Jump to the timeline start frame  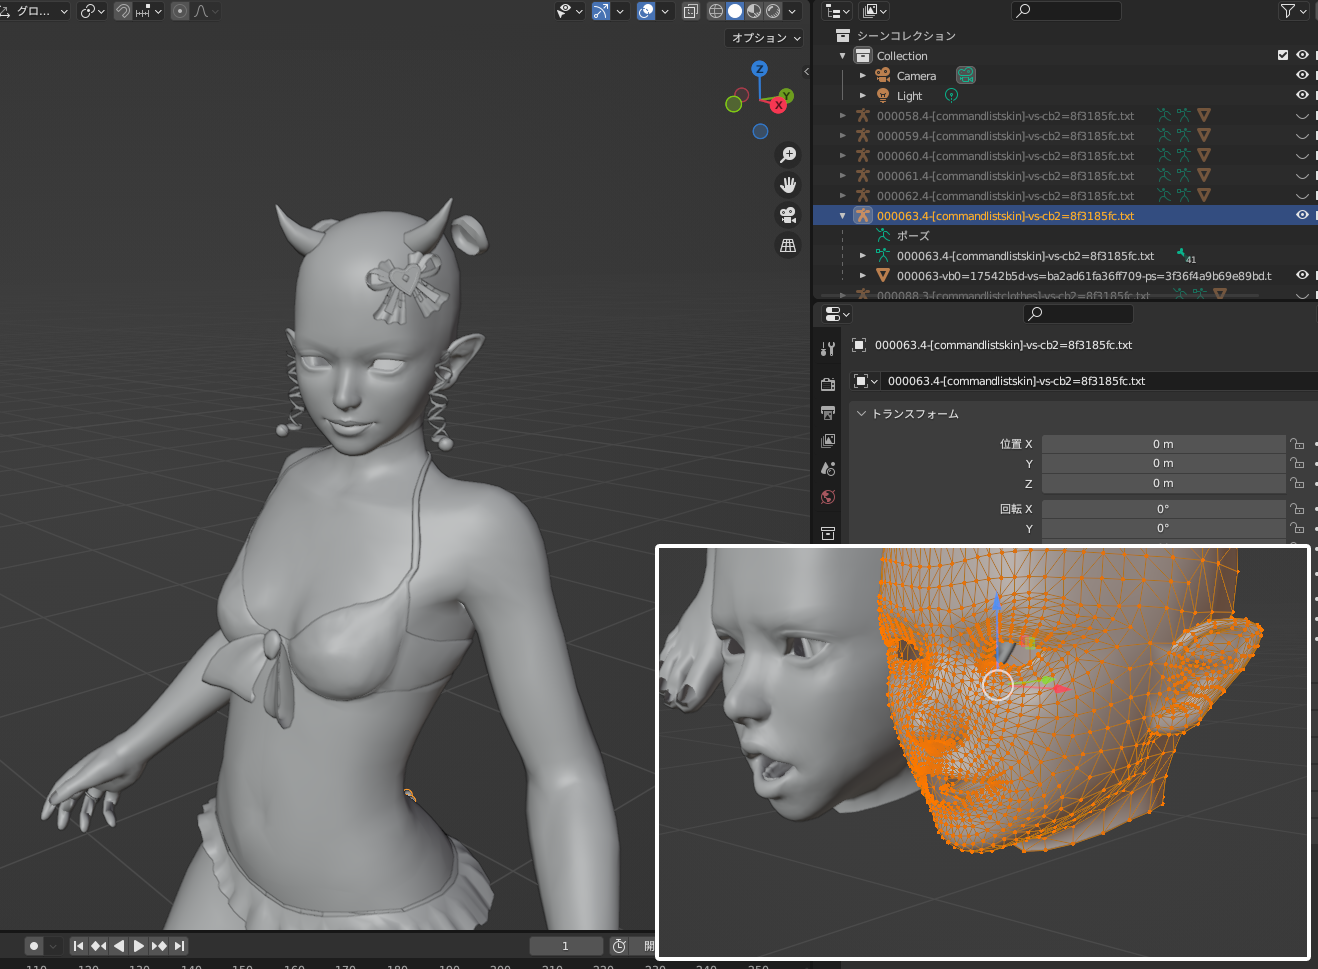pos(78,946)
